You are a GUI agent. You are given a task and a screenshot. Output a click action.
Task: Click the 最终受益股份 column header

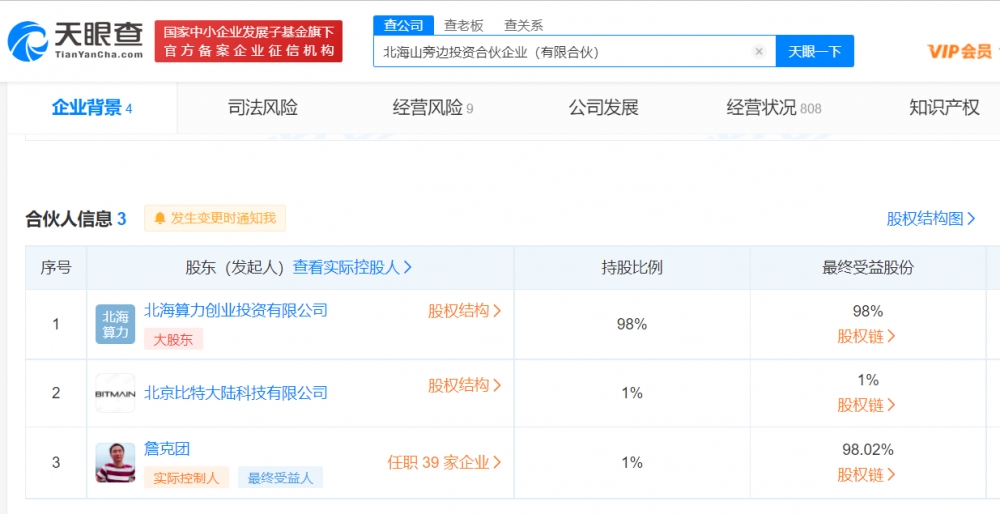pyautogui.click(x=867, y=268)
